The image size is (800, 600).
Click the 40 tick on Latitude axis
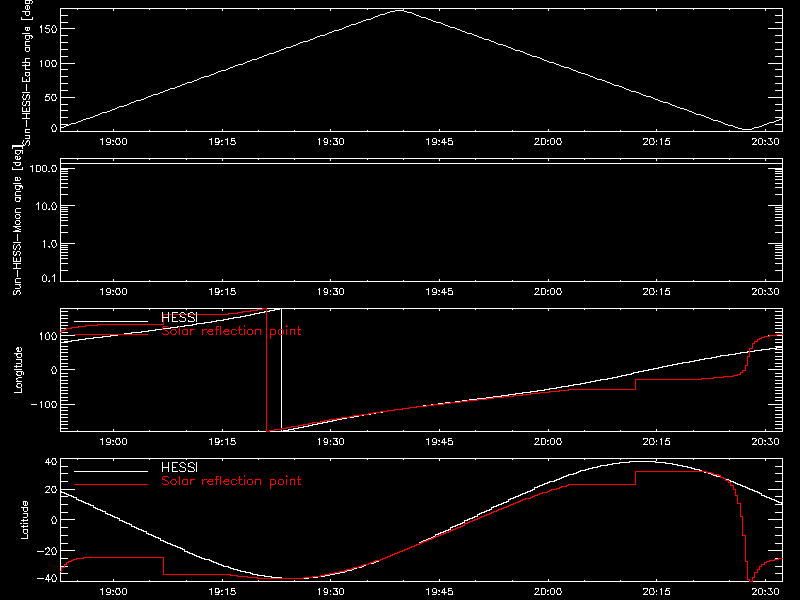[x=51, y=462]
